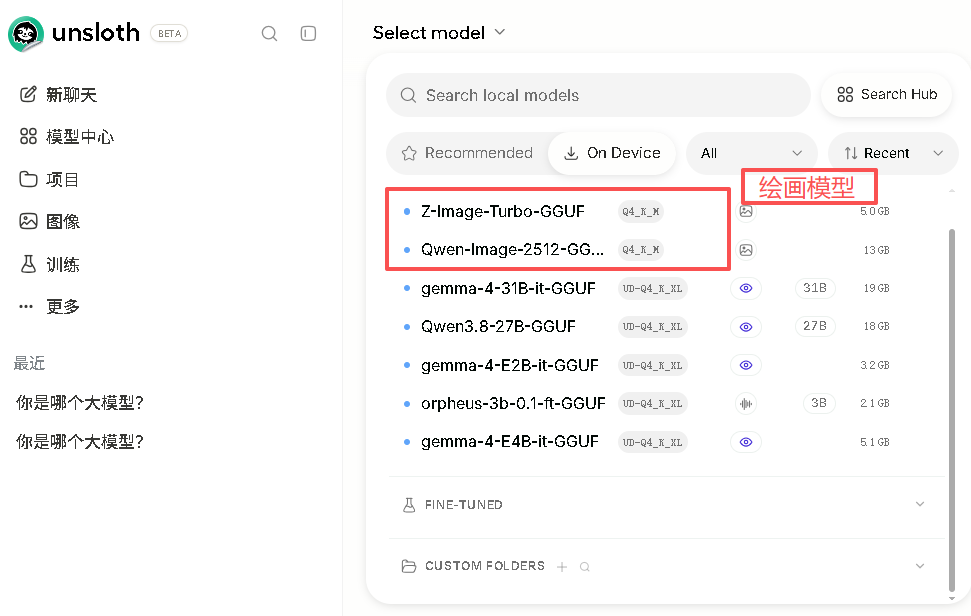Search custom folders with the small magnifier
This screenshot has height=616, width=971.
coord(585,567)
